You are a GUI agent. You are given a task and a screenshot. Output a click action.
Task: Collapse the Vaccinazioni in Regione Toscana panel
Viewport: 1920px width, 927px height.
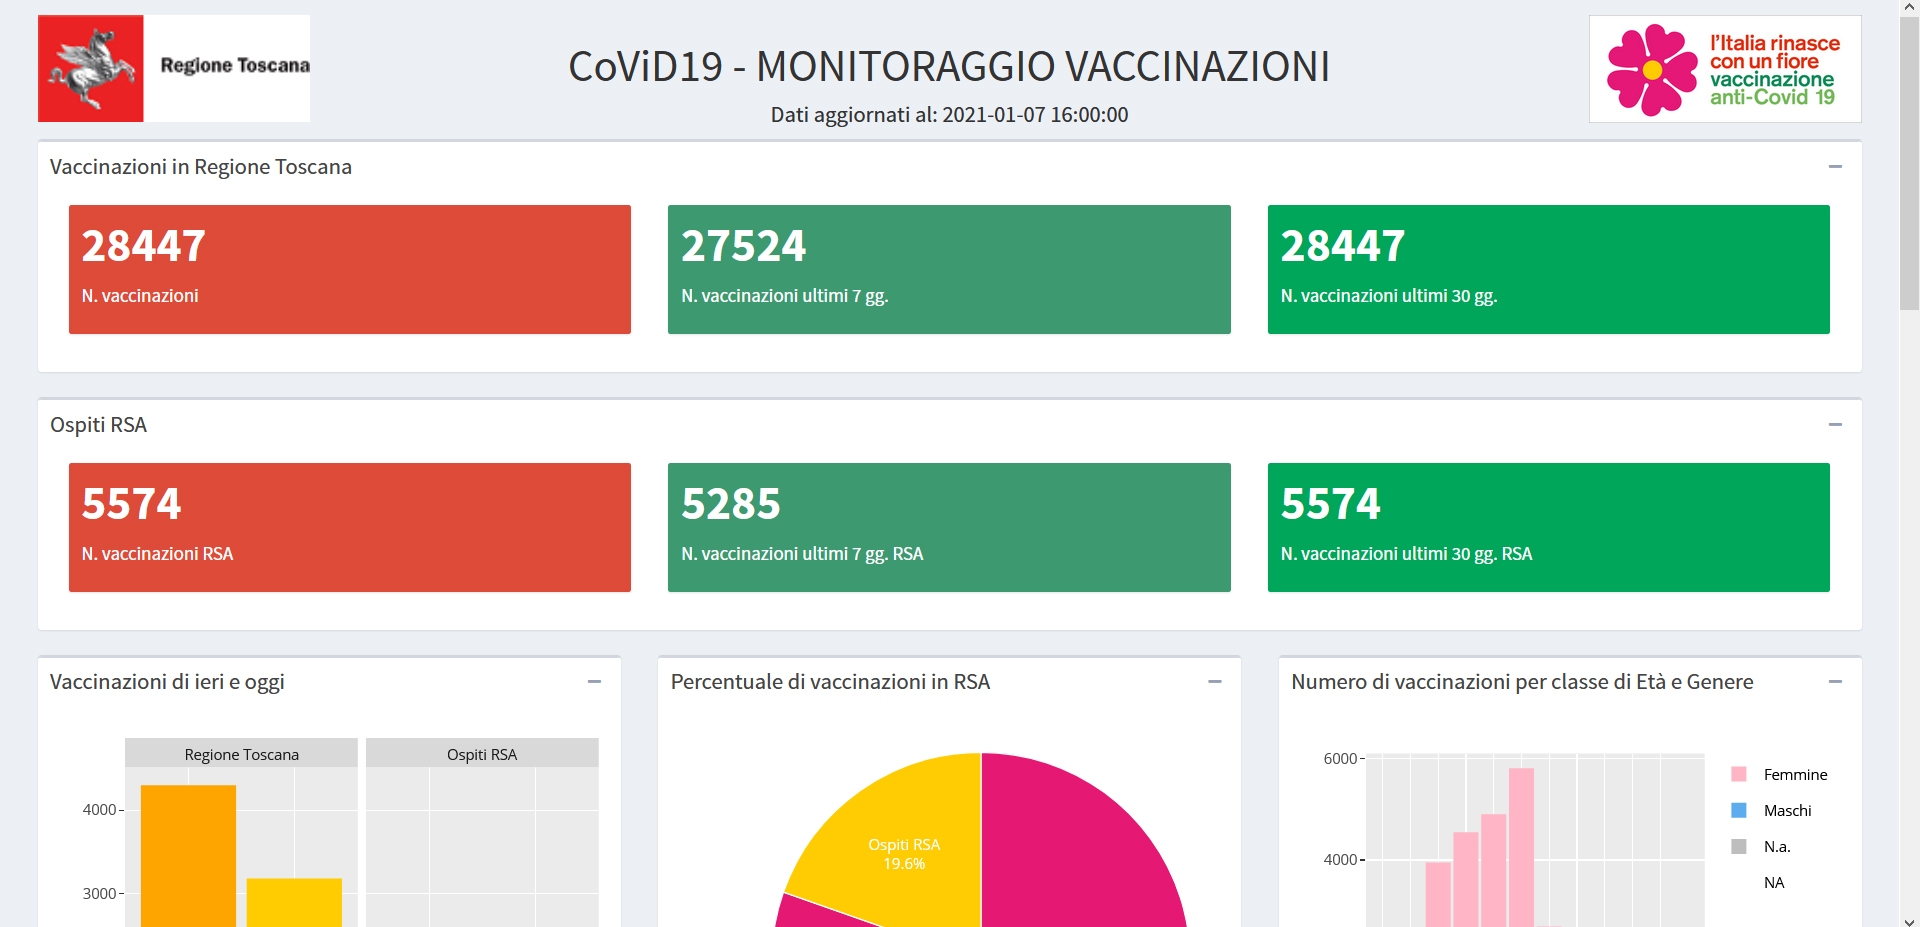click(x=1835, y=167)
